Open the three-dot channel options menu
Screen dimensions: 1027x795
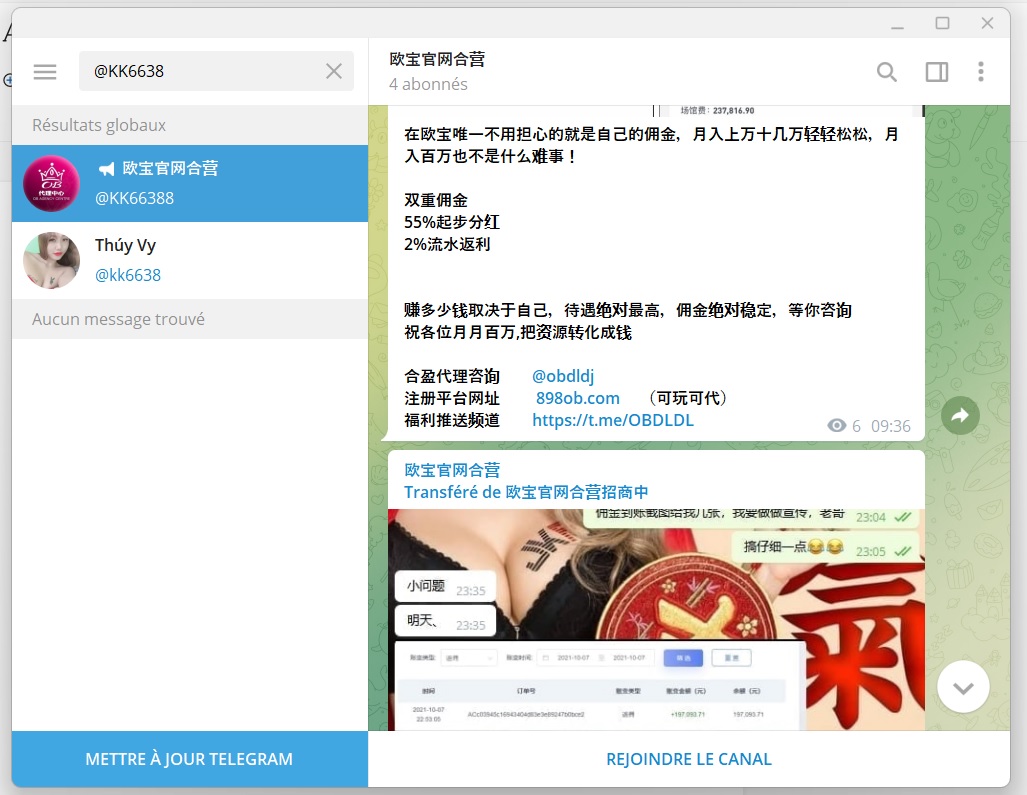[x=980, y=71]
